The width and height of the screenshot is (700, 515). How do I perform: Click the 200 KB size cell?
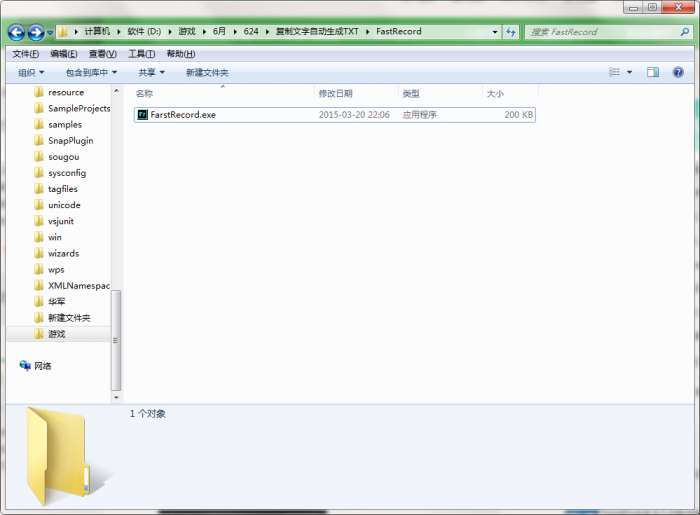518,115
